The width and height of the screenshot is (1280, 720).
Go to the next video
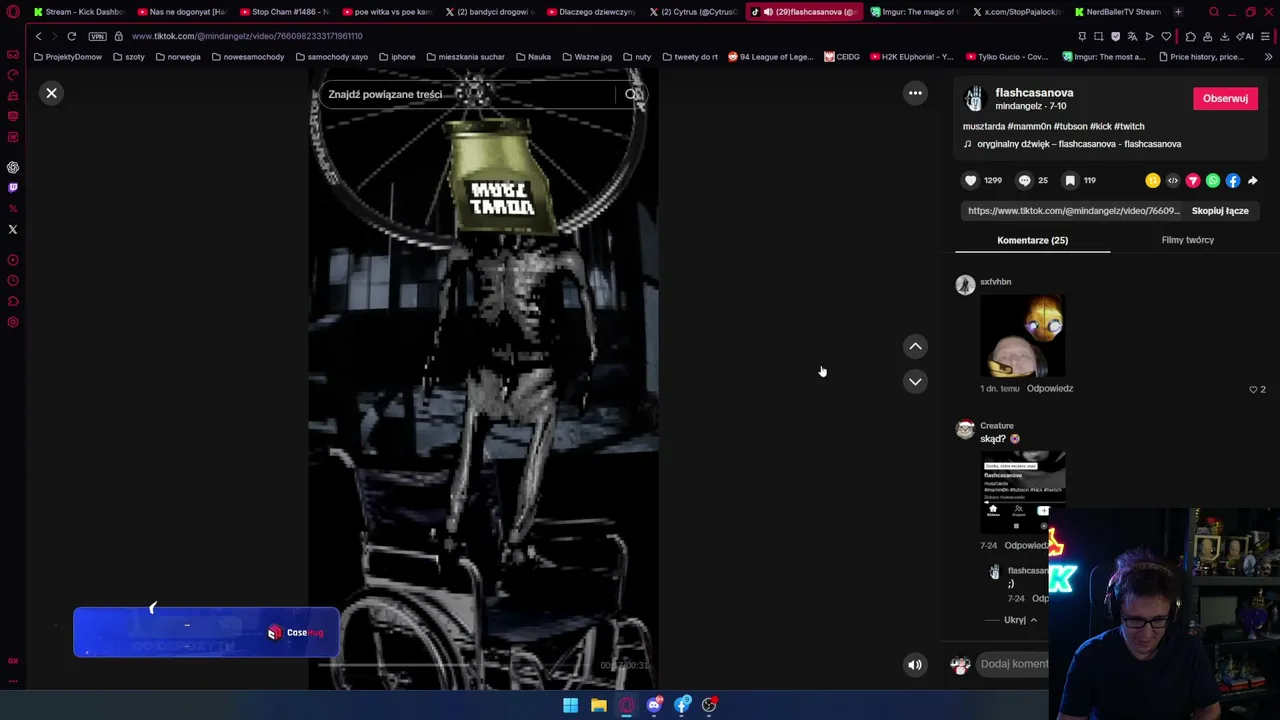915,381
